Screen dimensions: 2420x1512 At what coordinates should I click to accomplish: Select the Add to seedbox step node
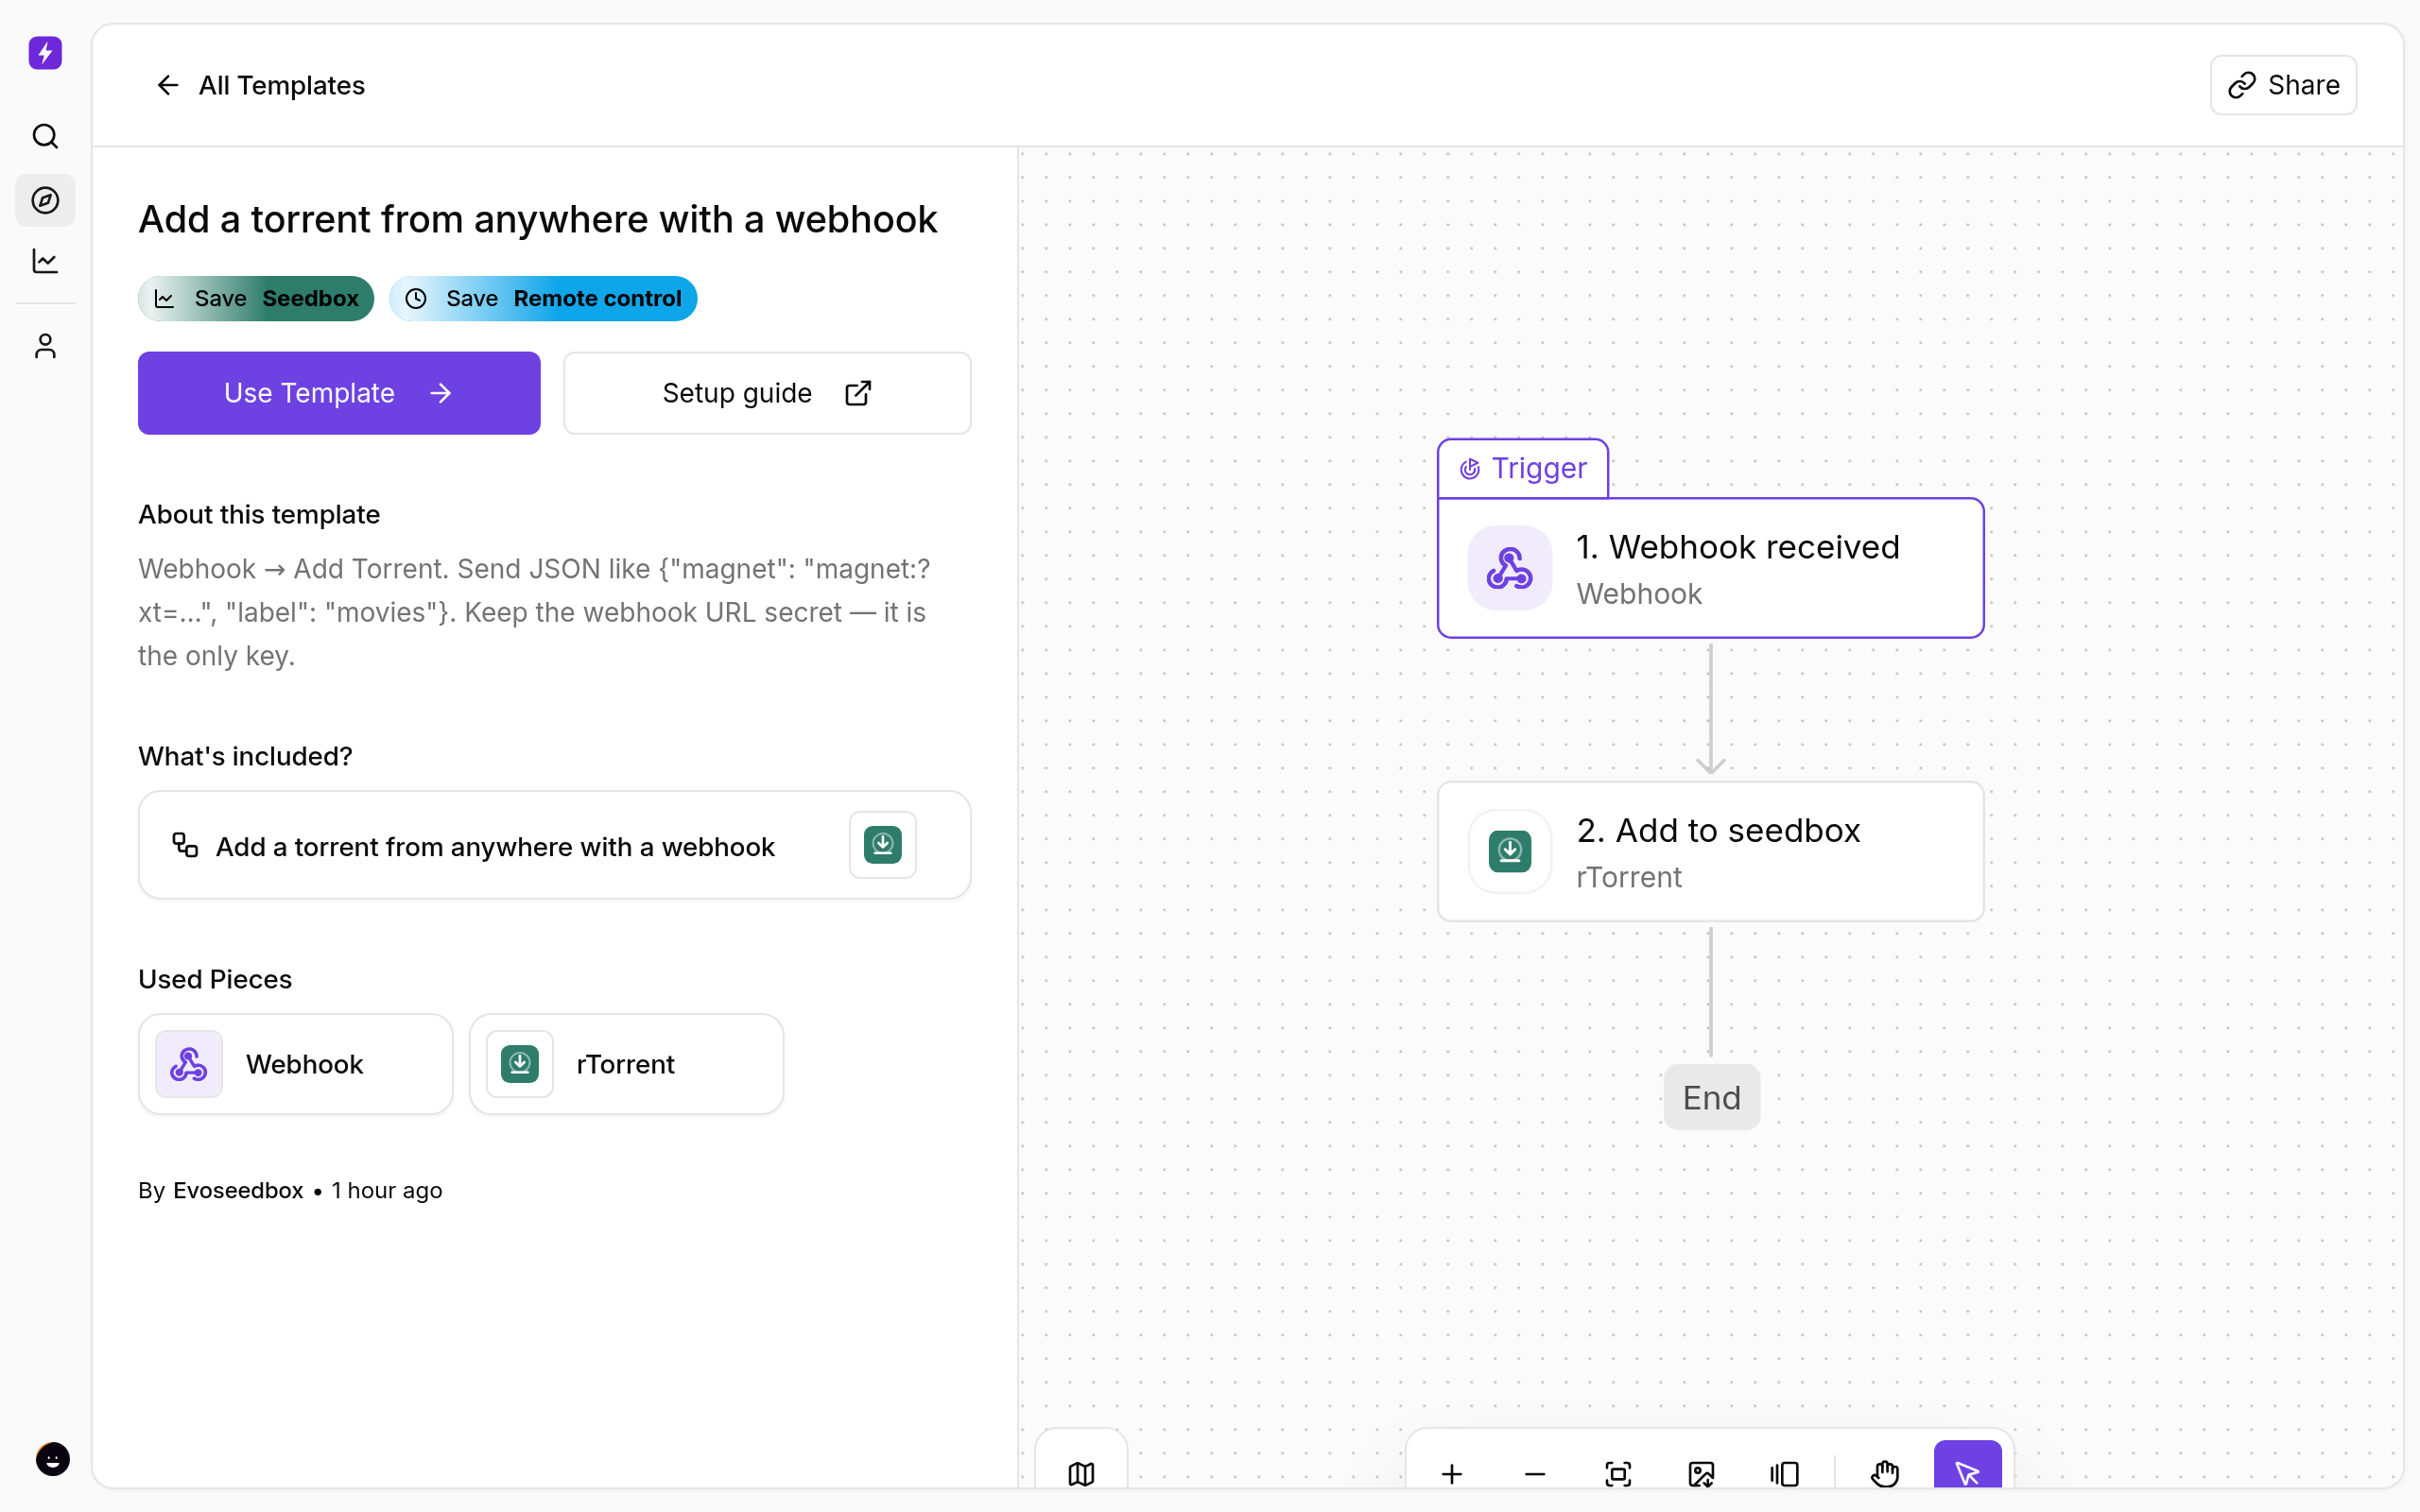coord(1710,852)
